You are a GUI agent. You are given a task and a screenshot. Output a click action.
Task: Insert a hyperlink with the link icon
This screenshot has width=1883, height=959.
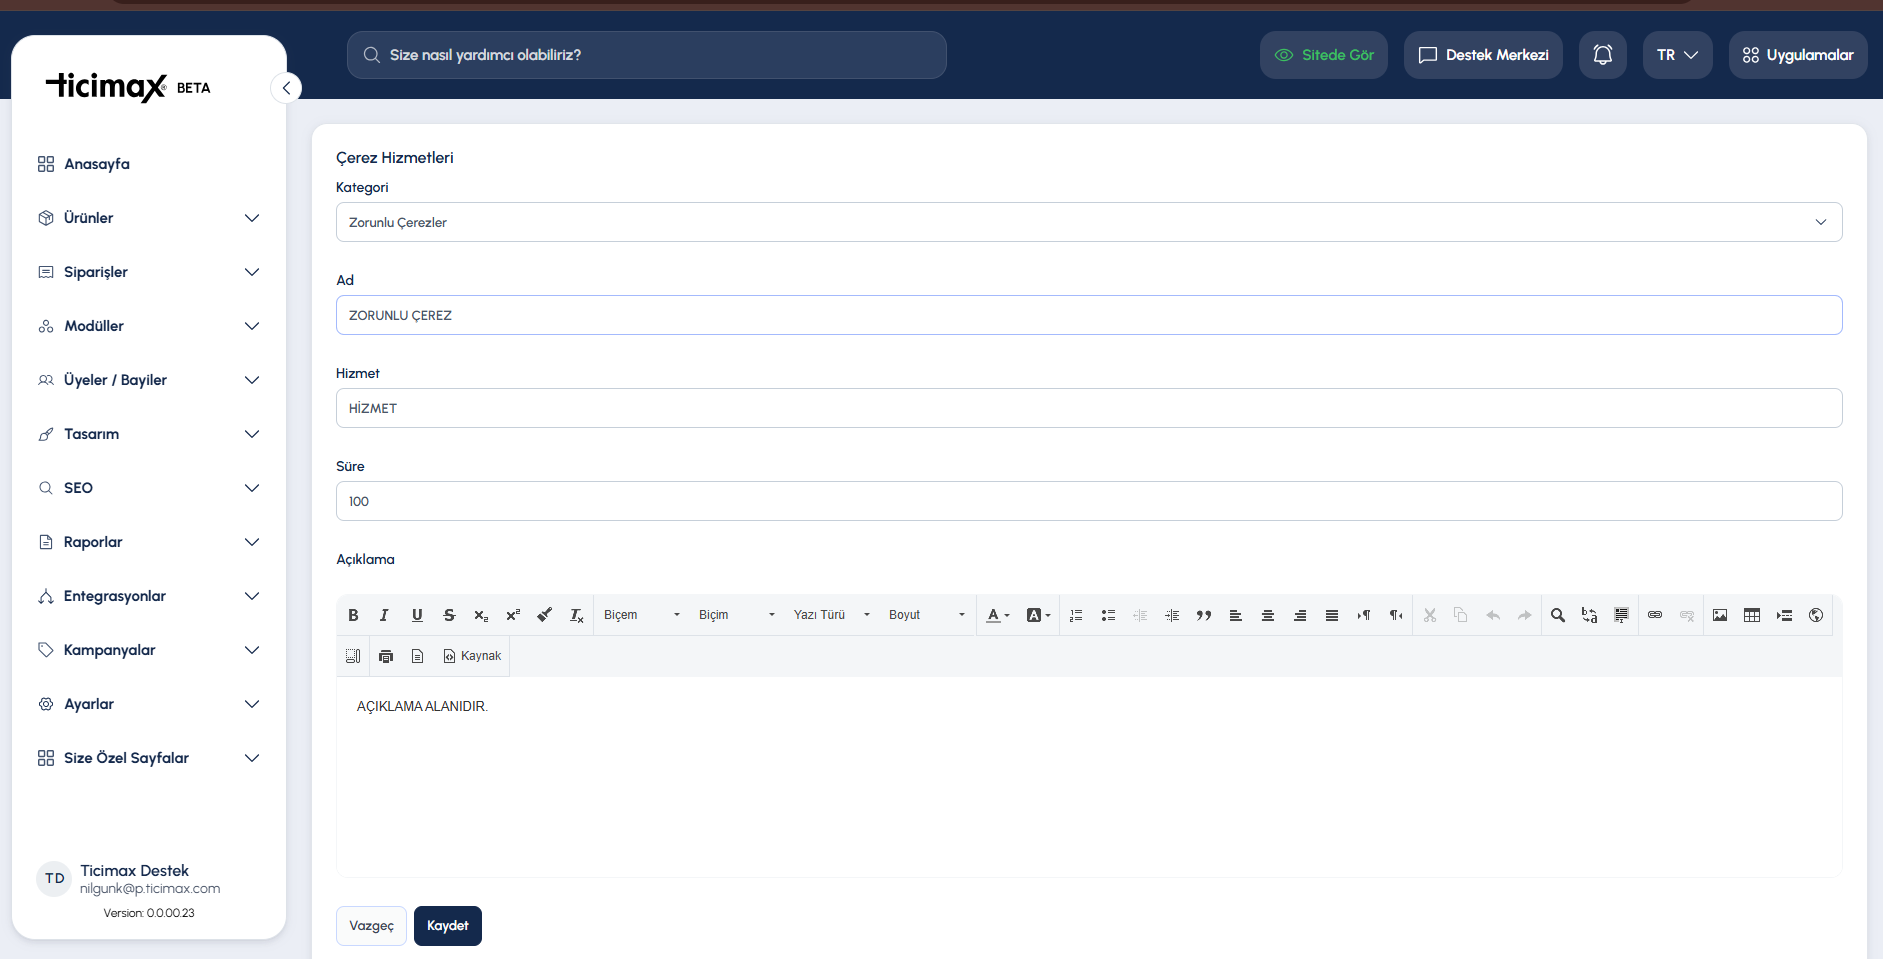pos(1655,615)
